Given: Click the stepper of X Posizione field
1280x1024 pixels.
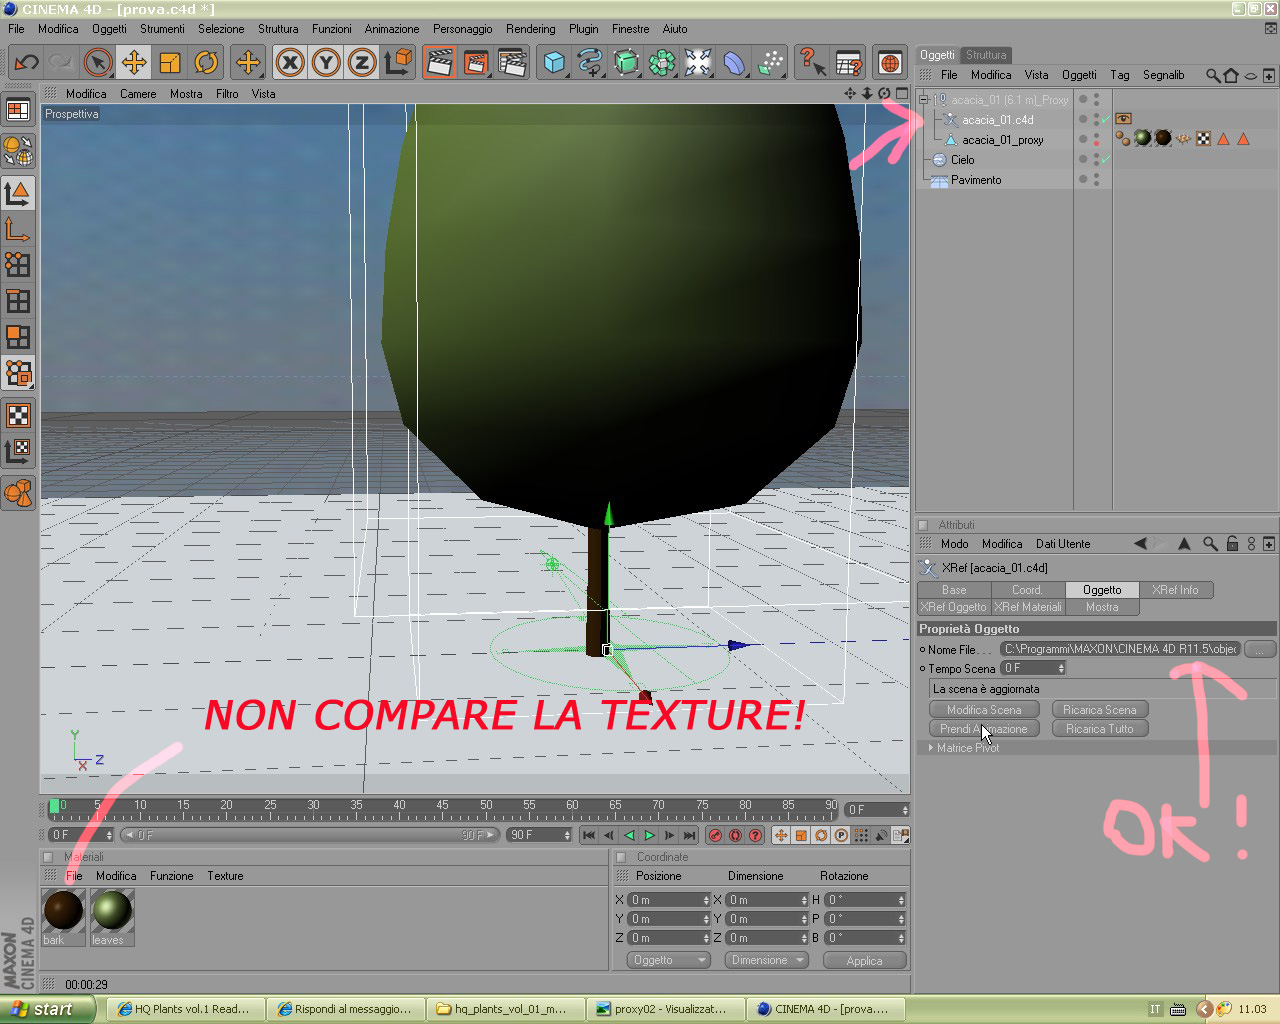Looking at the screenshot, I should pos(706,900).
